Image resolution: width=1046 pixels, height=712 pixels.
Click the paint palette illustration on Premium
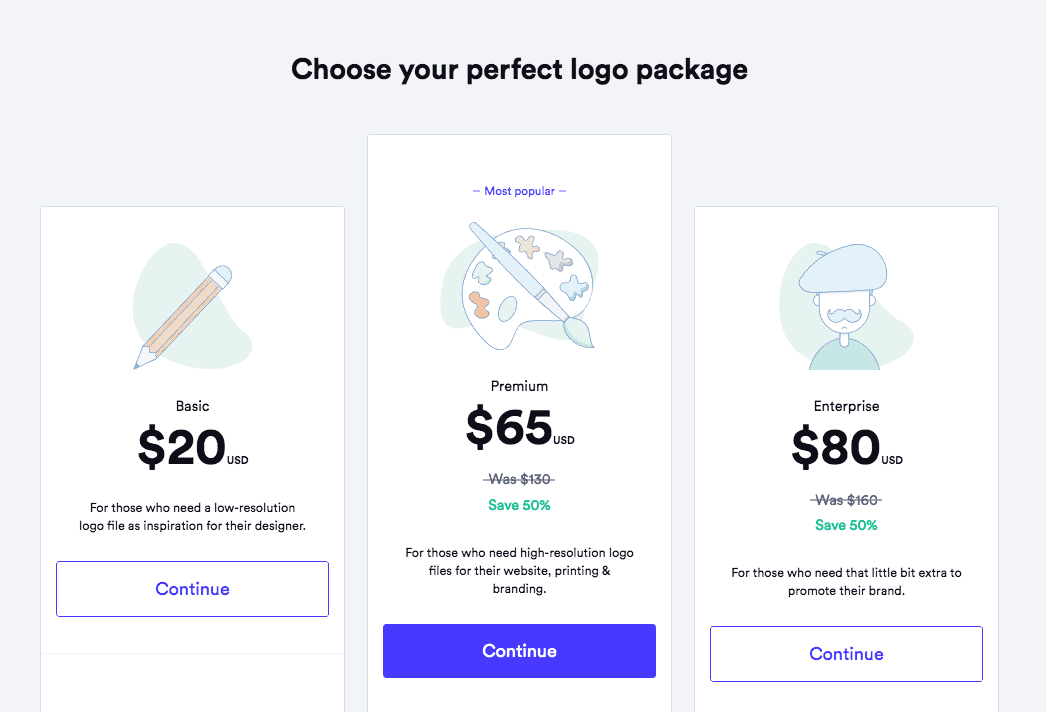point(520,285)
